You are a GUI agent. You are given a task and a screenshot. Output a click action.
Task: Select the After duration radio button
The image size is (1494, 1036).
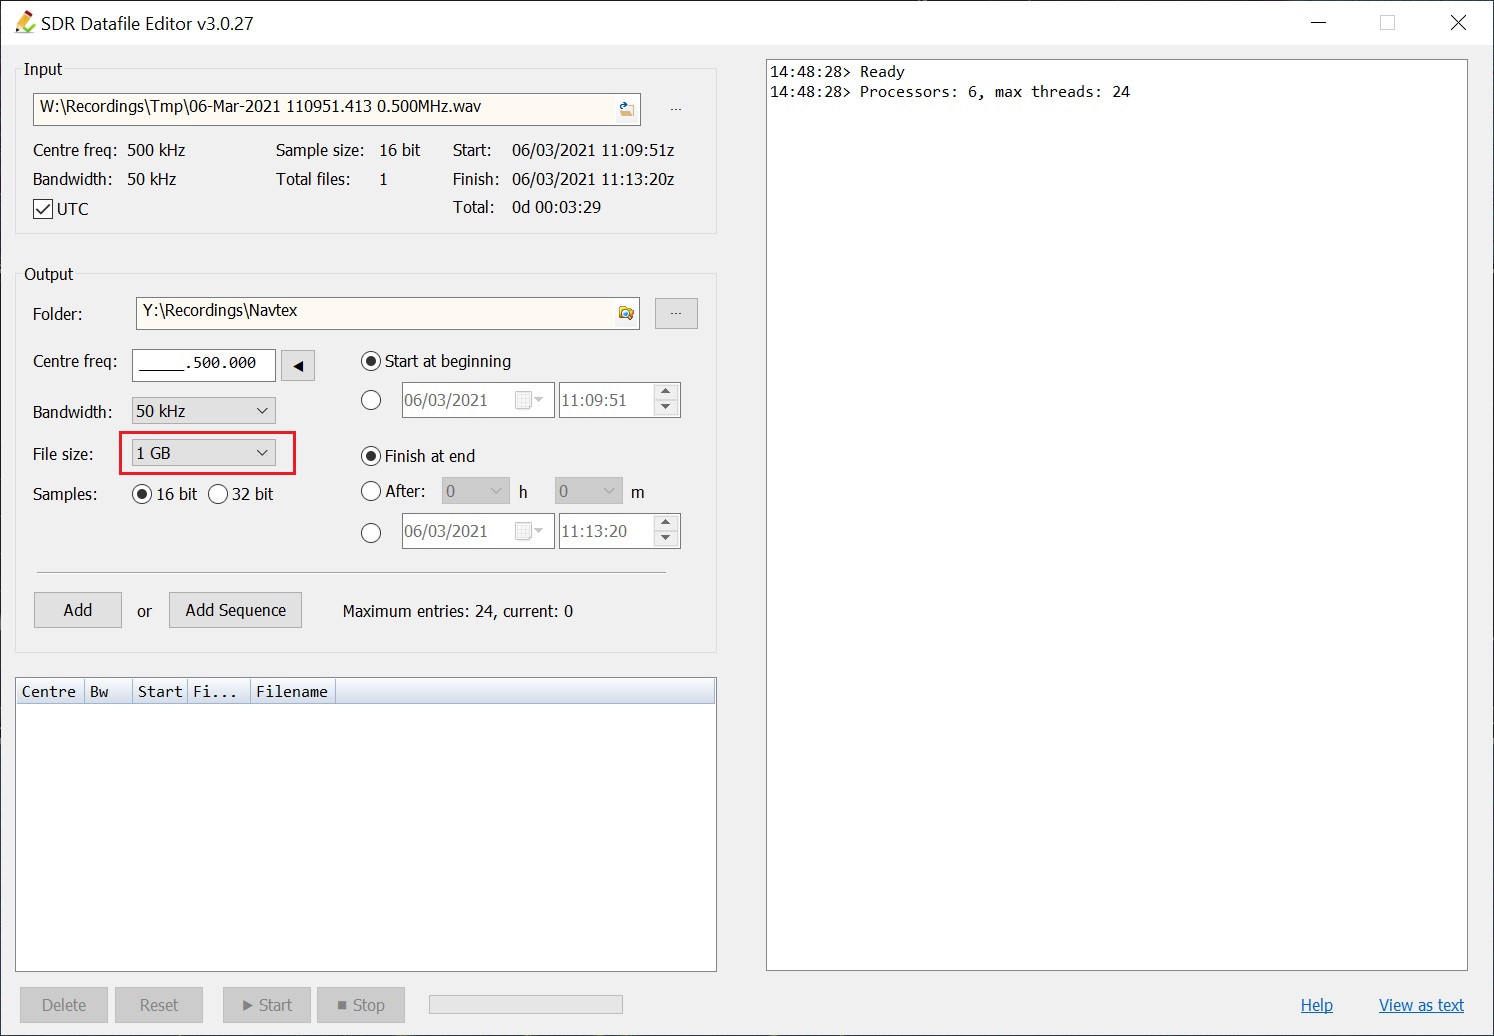click(371, 491)
